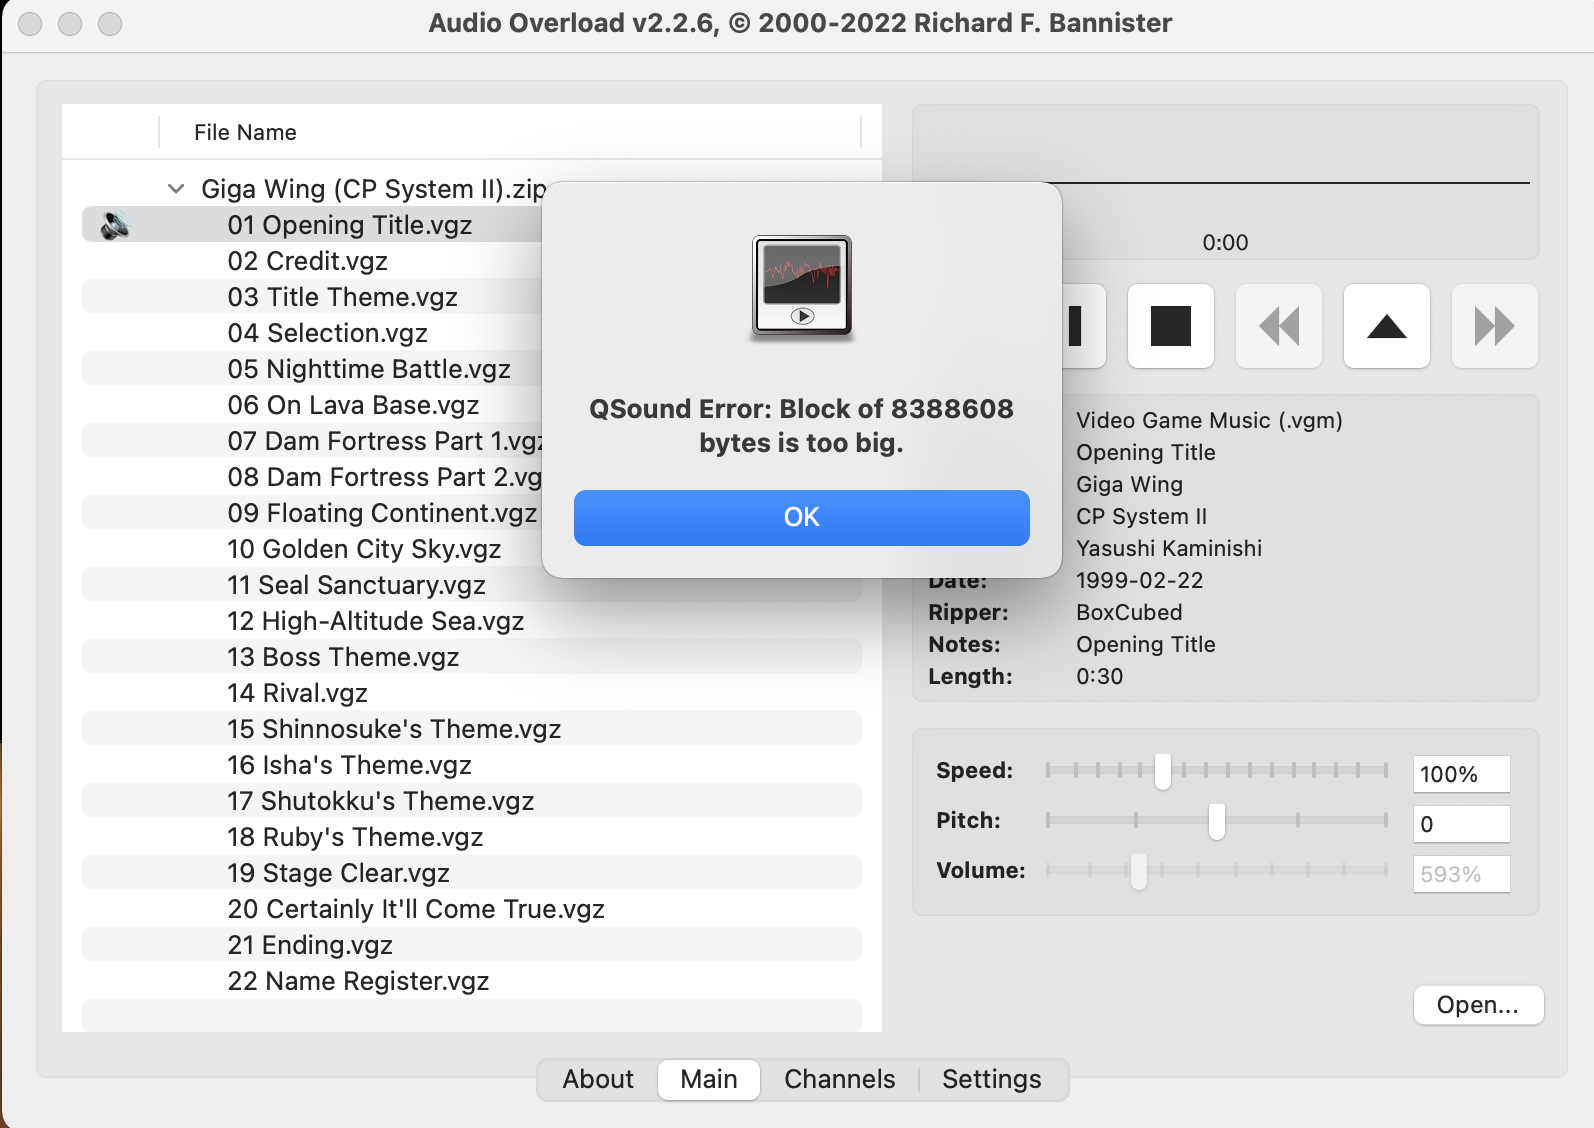1594x1128 pixels.
Task: Select 13 Boss Theme.vgz in the list
Action: click(343, 657)
